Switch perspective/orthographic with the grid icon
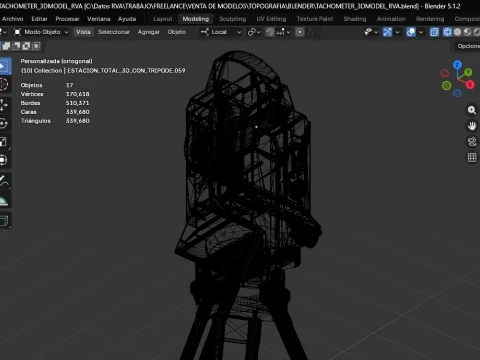The width and height of the screenshot is (480, 360). pyautogui.click(x=472, y=157)
